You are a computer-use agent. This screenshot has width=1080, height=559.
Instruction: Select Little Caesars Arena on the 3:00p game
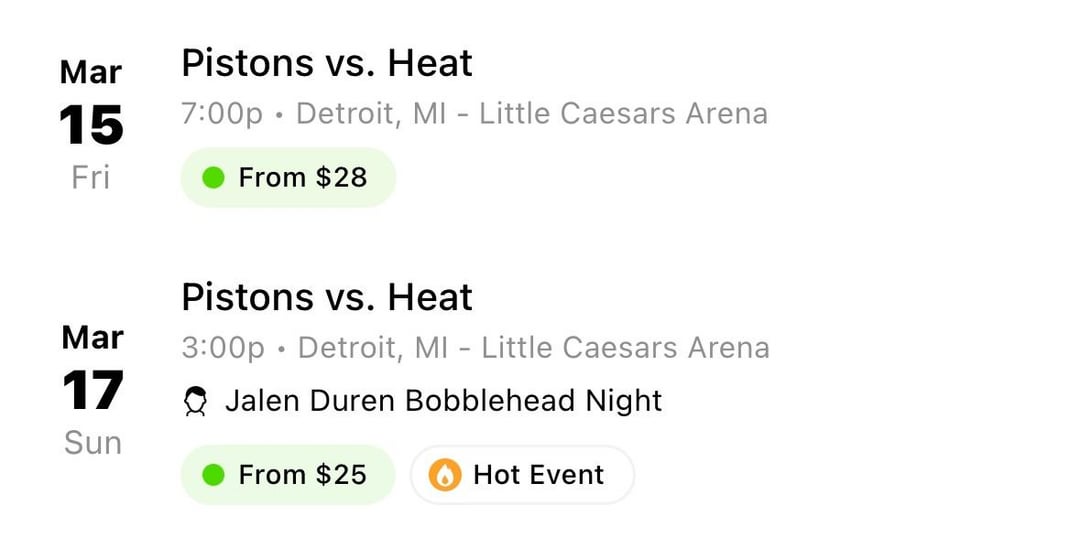pos(625,348)
